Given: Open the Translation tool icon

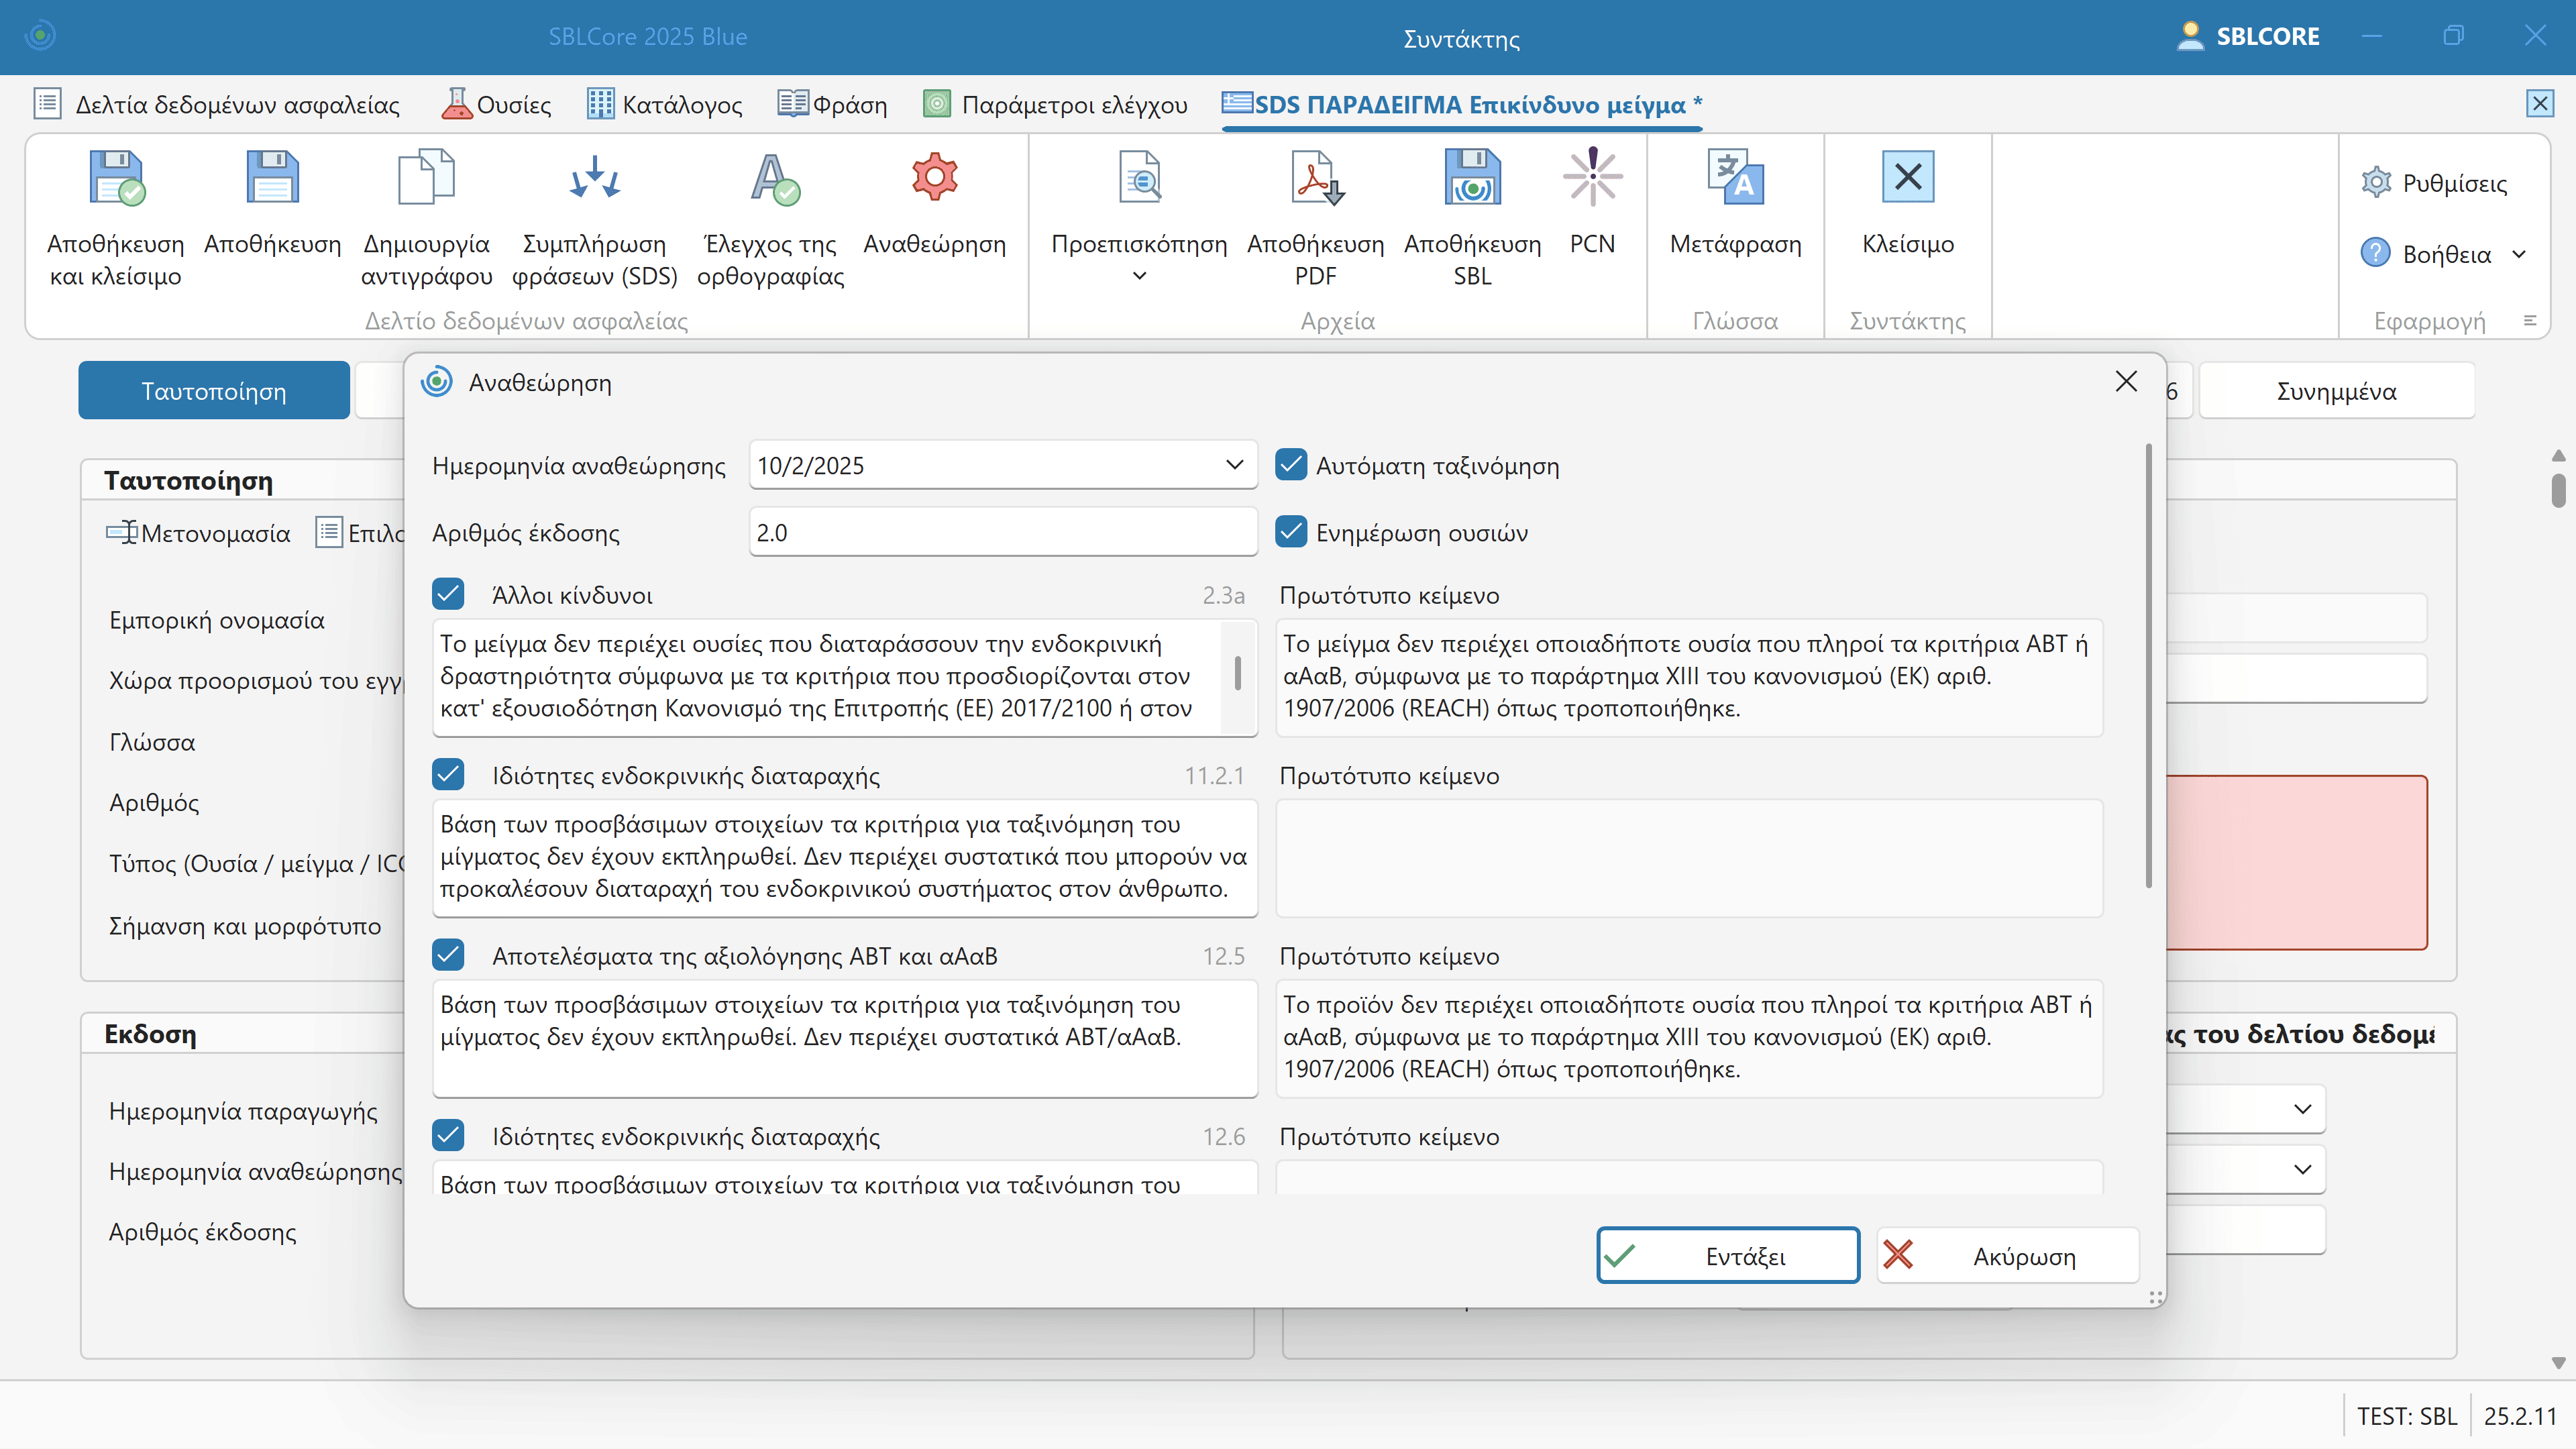Looking at the screenshot, I should [x=1735, y=178].
